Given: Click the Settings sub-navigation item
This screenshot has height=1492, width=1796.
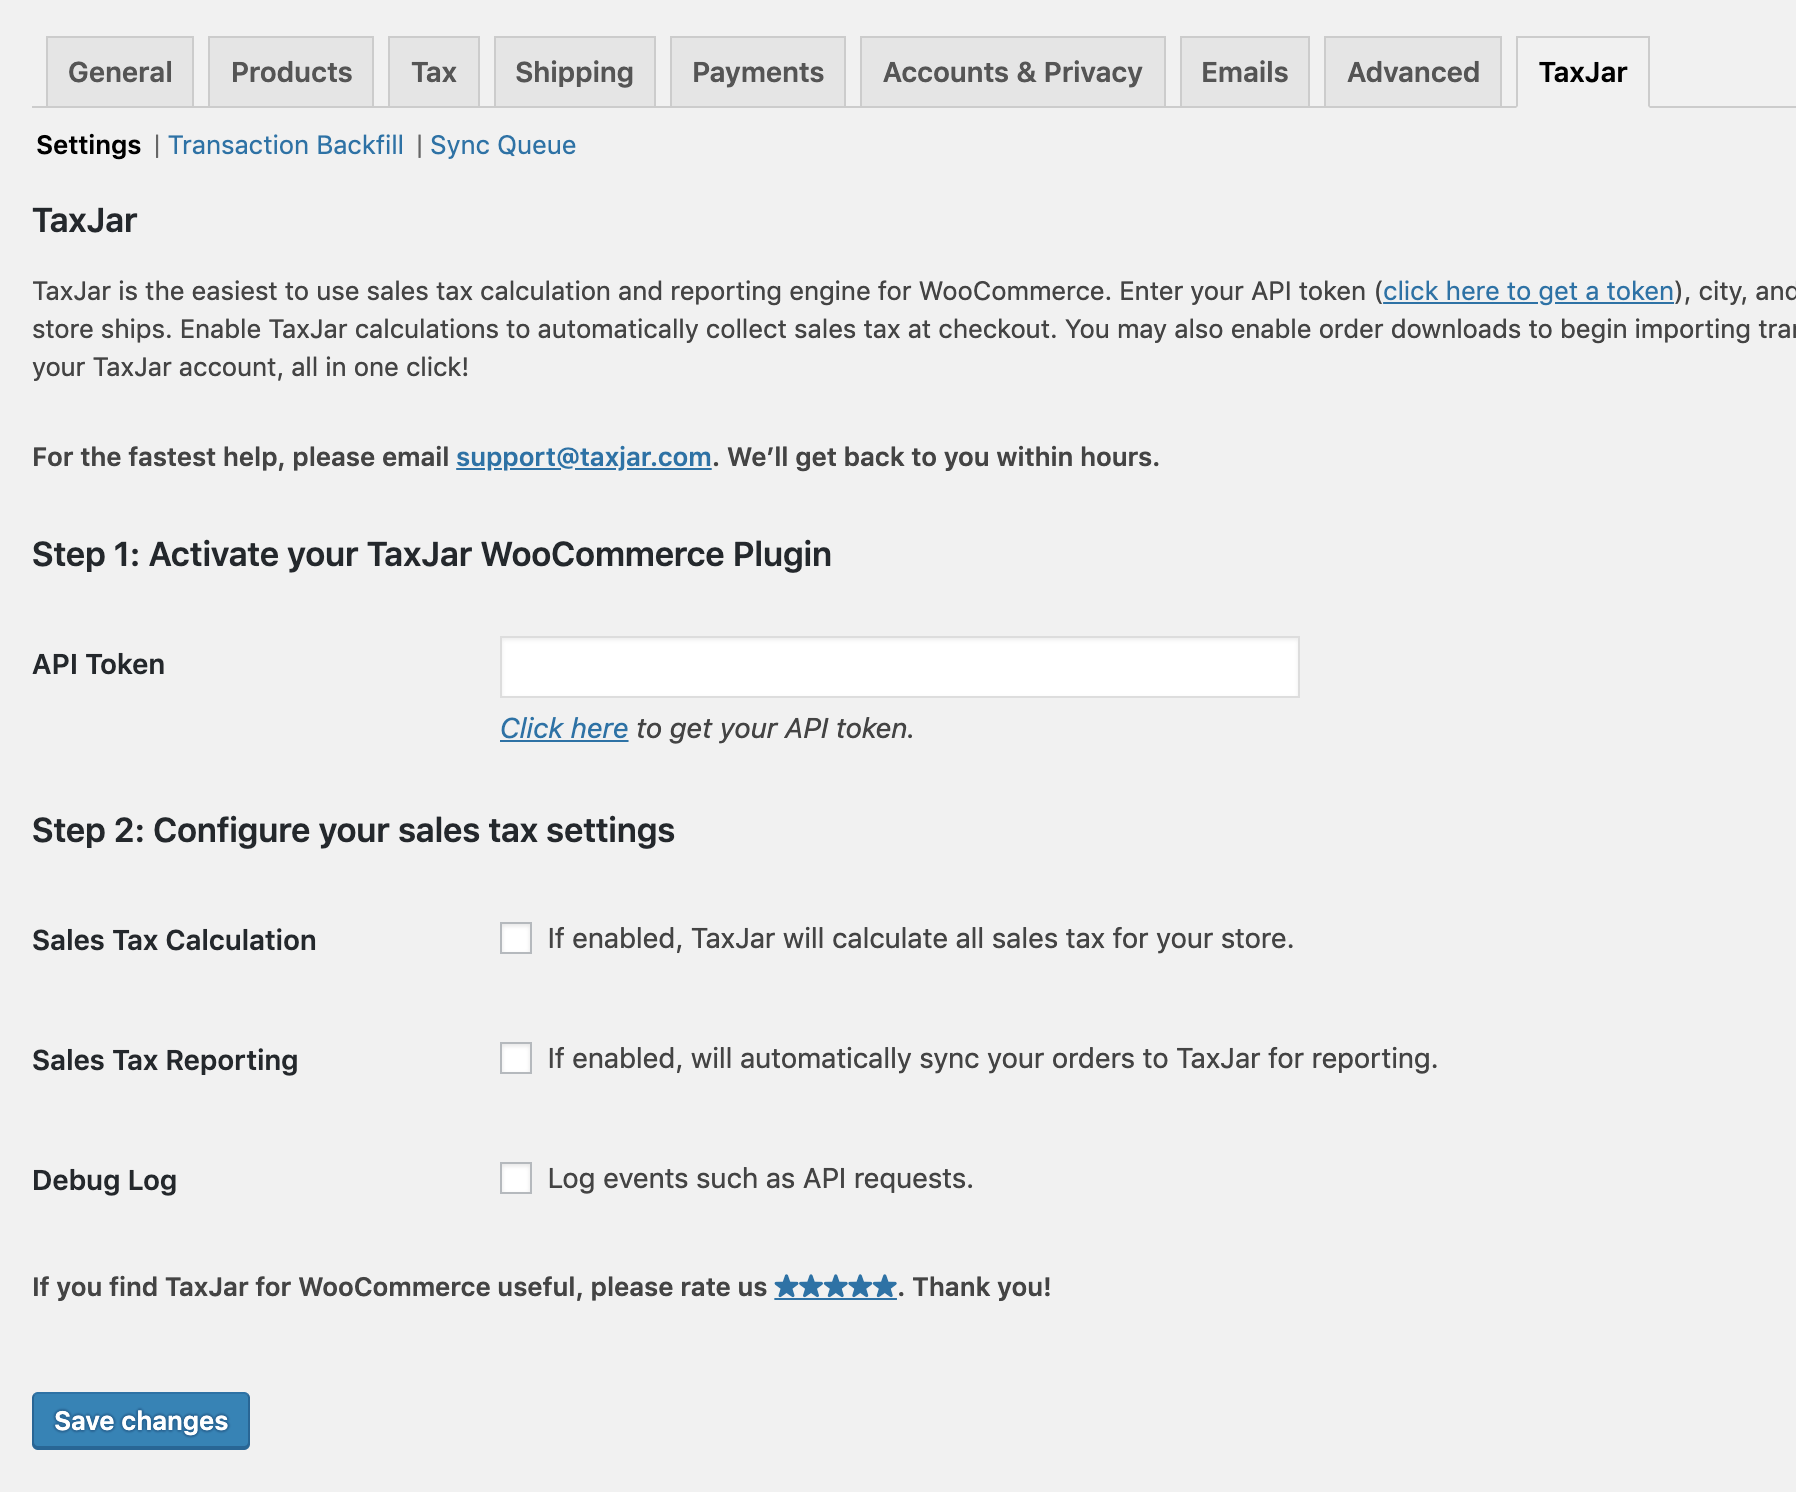Looking at the screenshot, I should tap(89, 145).
